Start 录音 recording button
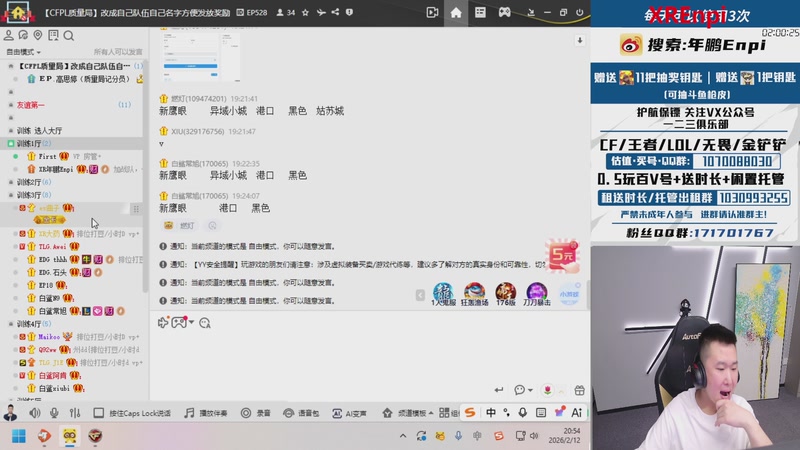The height and width of the screenshot is (450, 800). [x=256, y=413]
